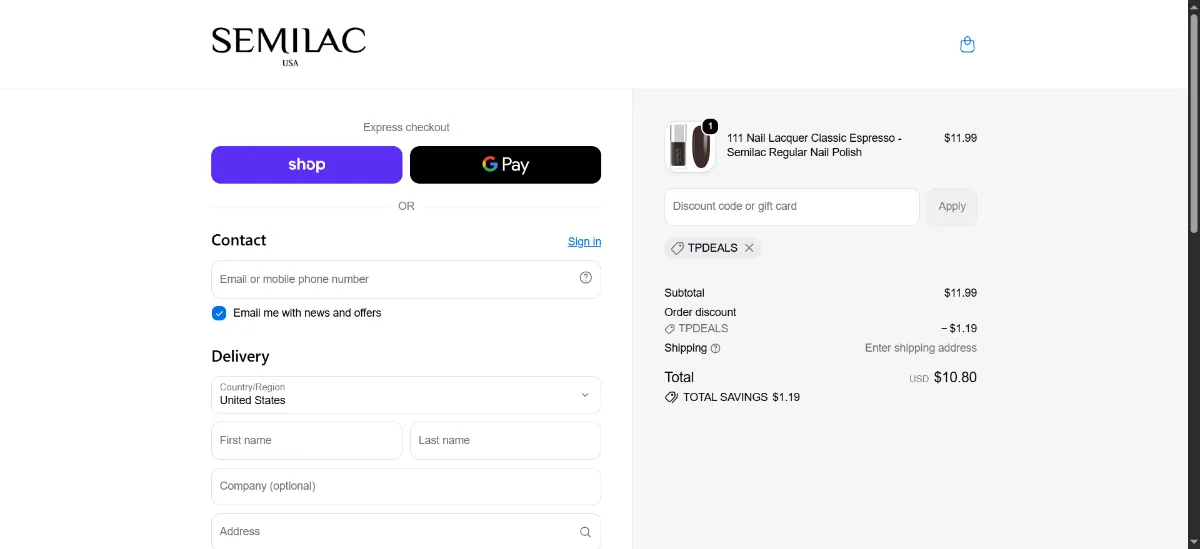
Task: Click the Enter shipping address text
Action: (x=921, y=348)
